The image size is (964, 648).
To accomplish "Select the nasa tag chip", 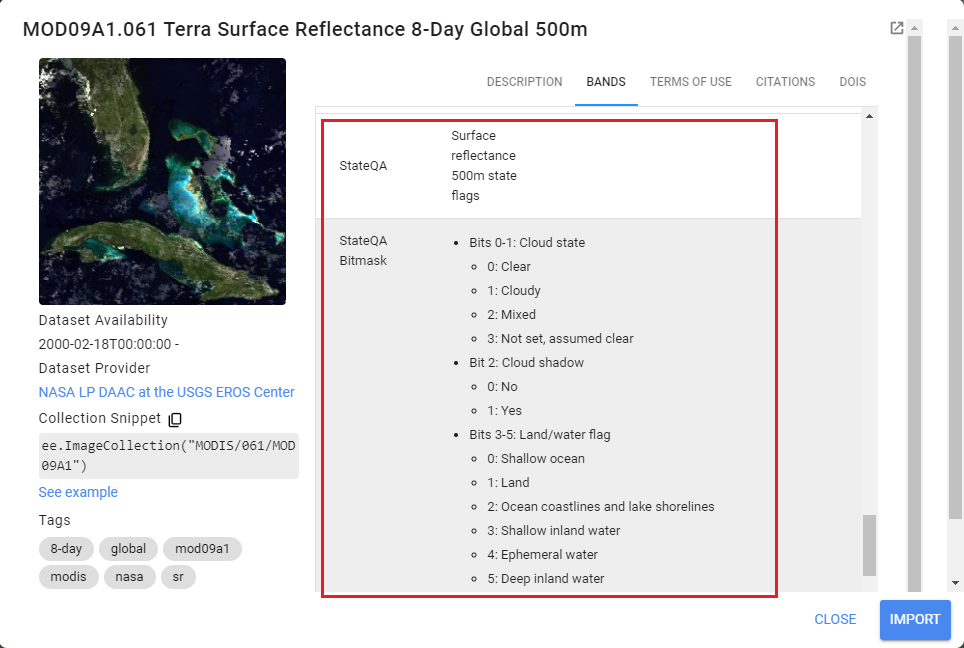I will point(128,577).
